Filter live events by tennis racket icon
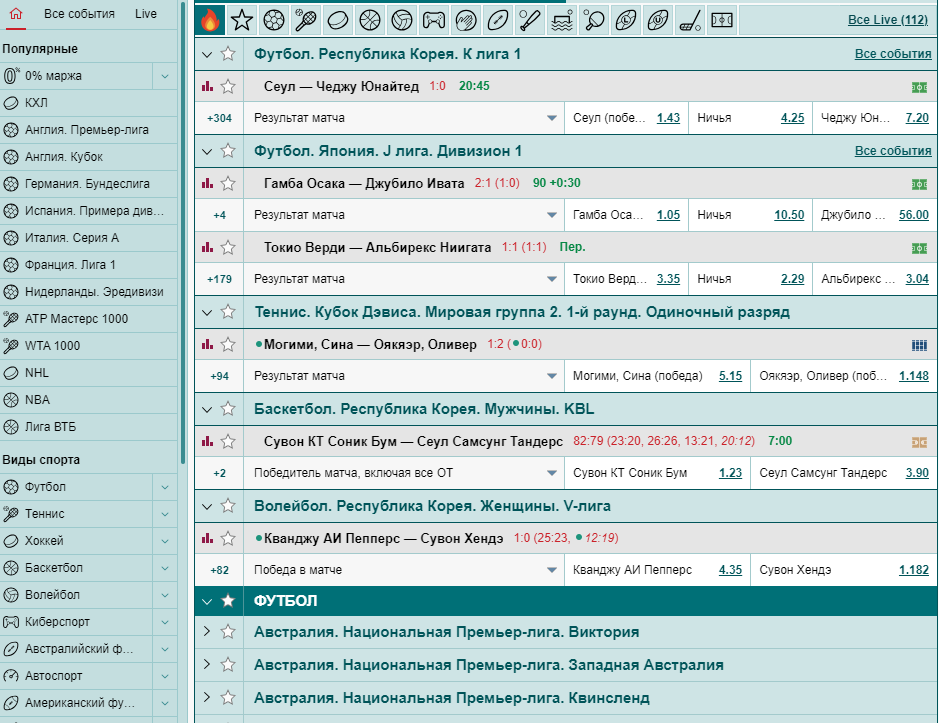This screenshot has height=723, width=939. point(306,20)
